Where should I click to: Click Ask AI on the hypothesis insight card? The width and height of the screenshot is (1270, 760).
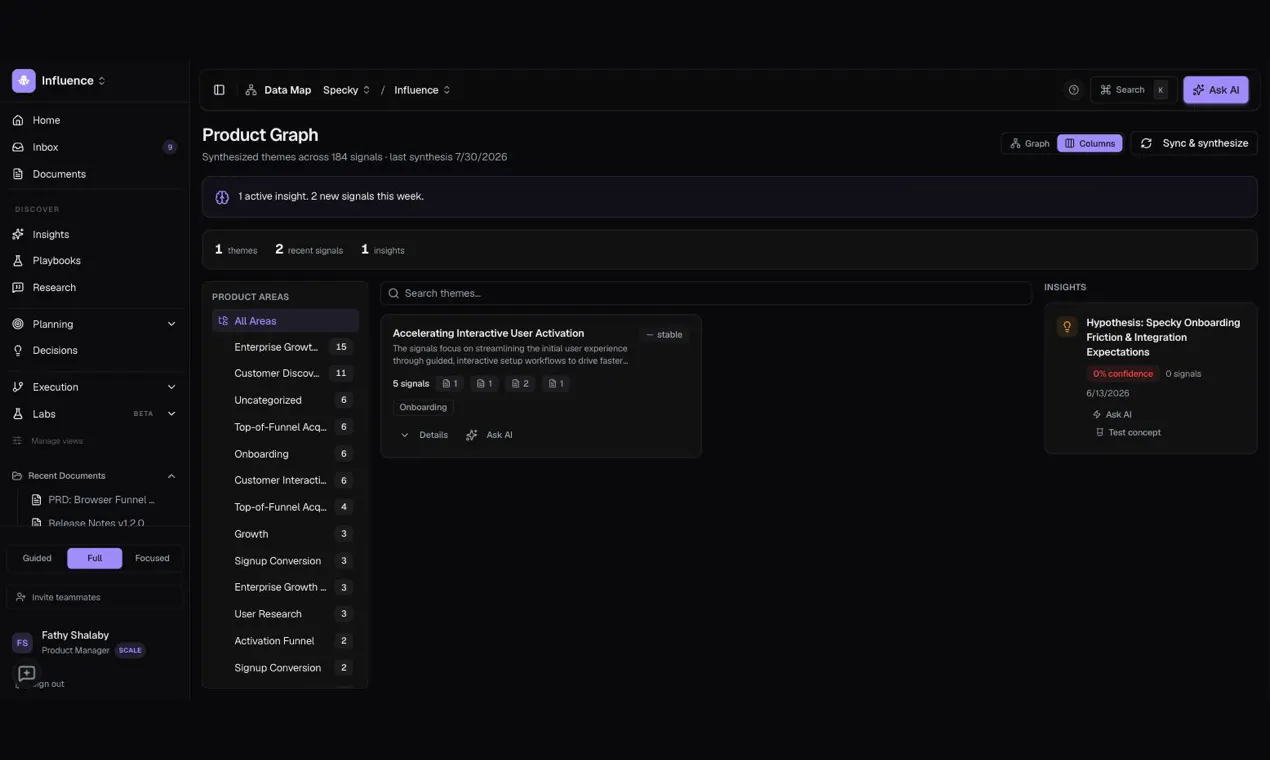click(1112, 414)
